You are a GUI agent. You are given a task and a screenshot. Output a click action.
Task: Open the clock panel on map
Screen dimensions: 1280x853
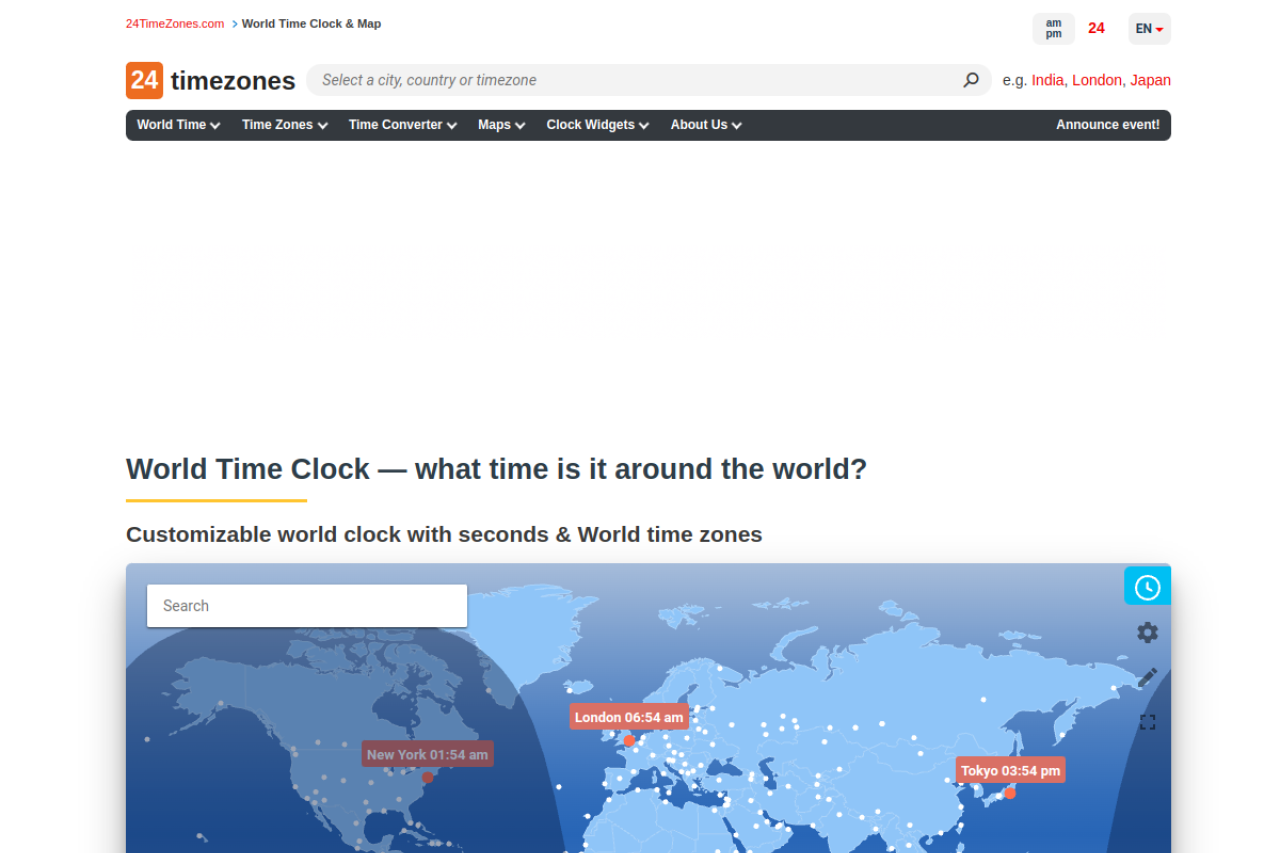coord(1147,587)
